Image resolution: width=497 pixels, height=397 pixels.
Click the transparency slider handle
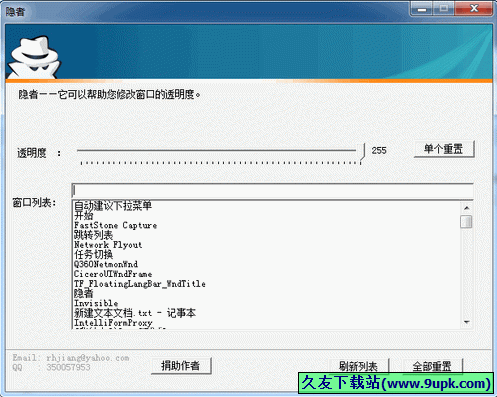[x=361, y=152]
